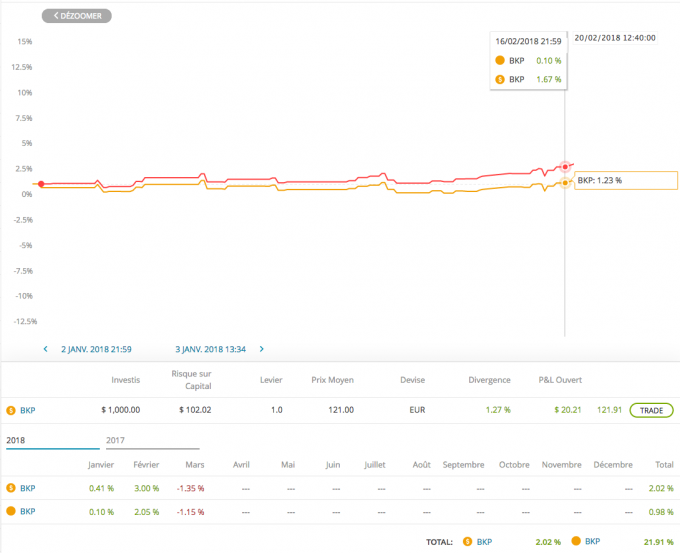Image resolution: width=680 pixels, height=553 pixels.
Task: Select the 2 JANV. 2018 21:59 start date
Action: [x=96, y=349]
